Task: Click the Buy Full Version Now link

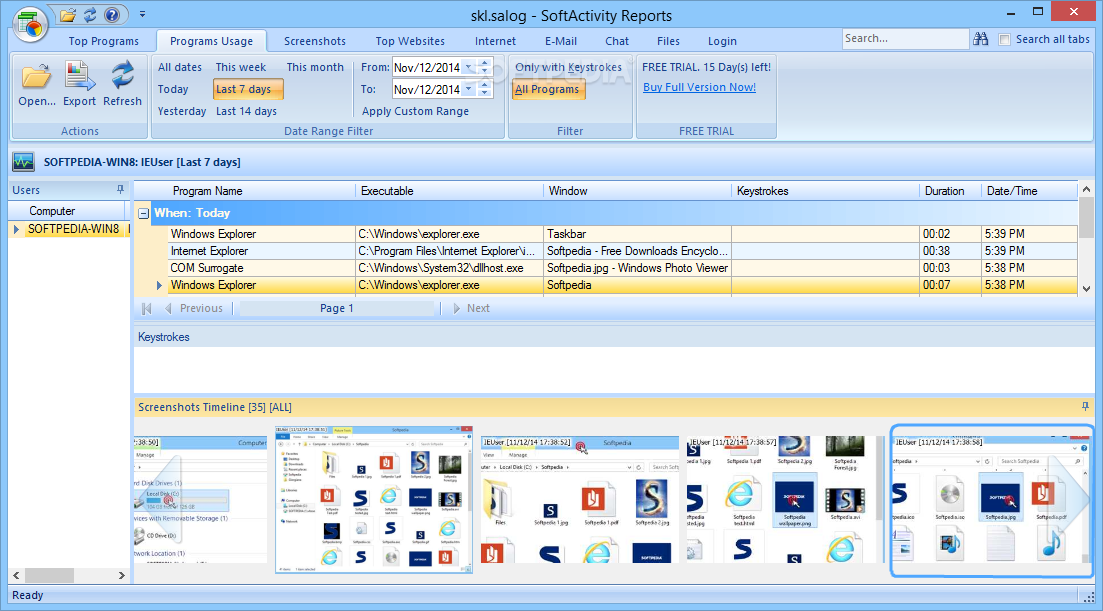Action: click(x=699, y=87)
